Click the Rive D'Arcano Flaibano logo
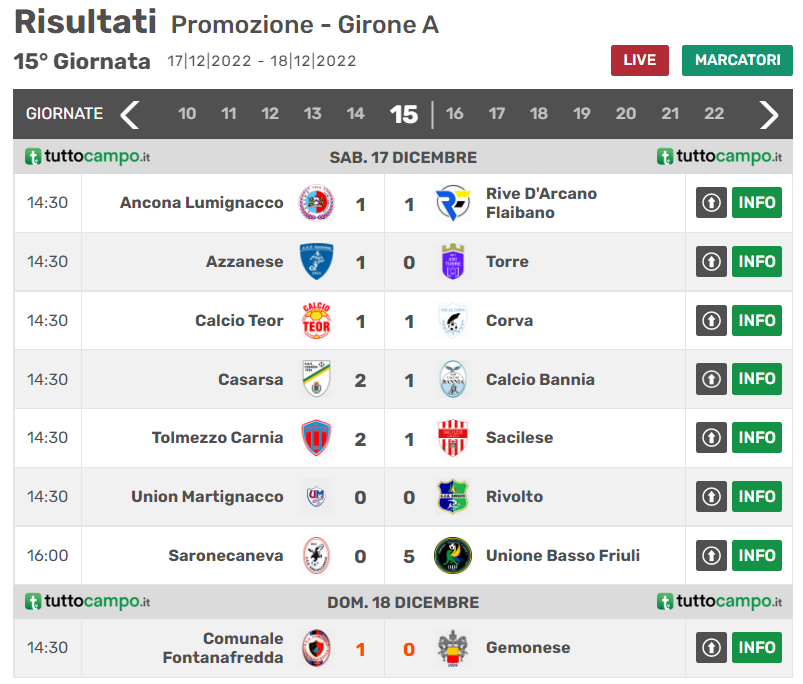The width and height of the screenshot is (803, 684). 453,203
